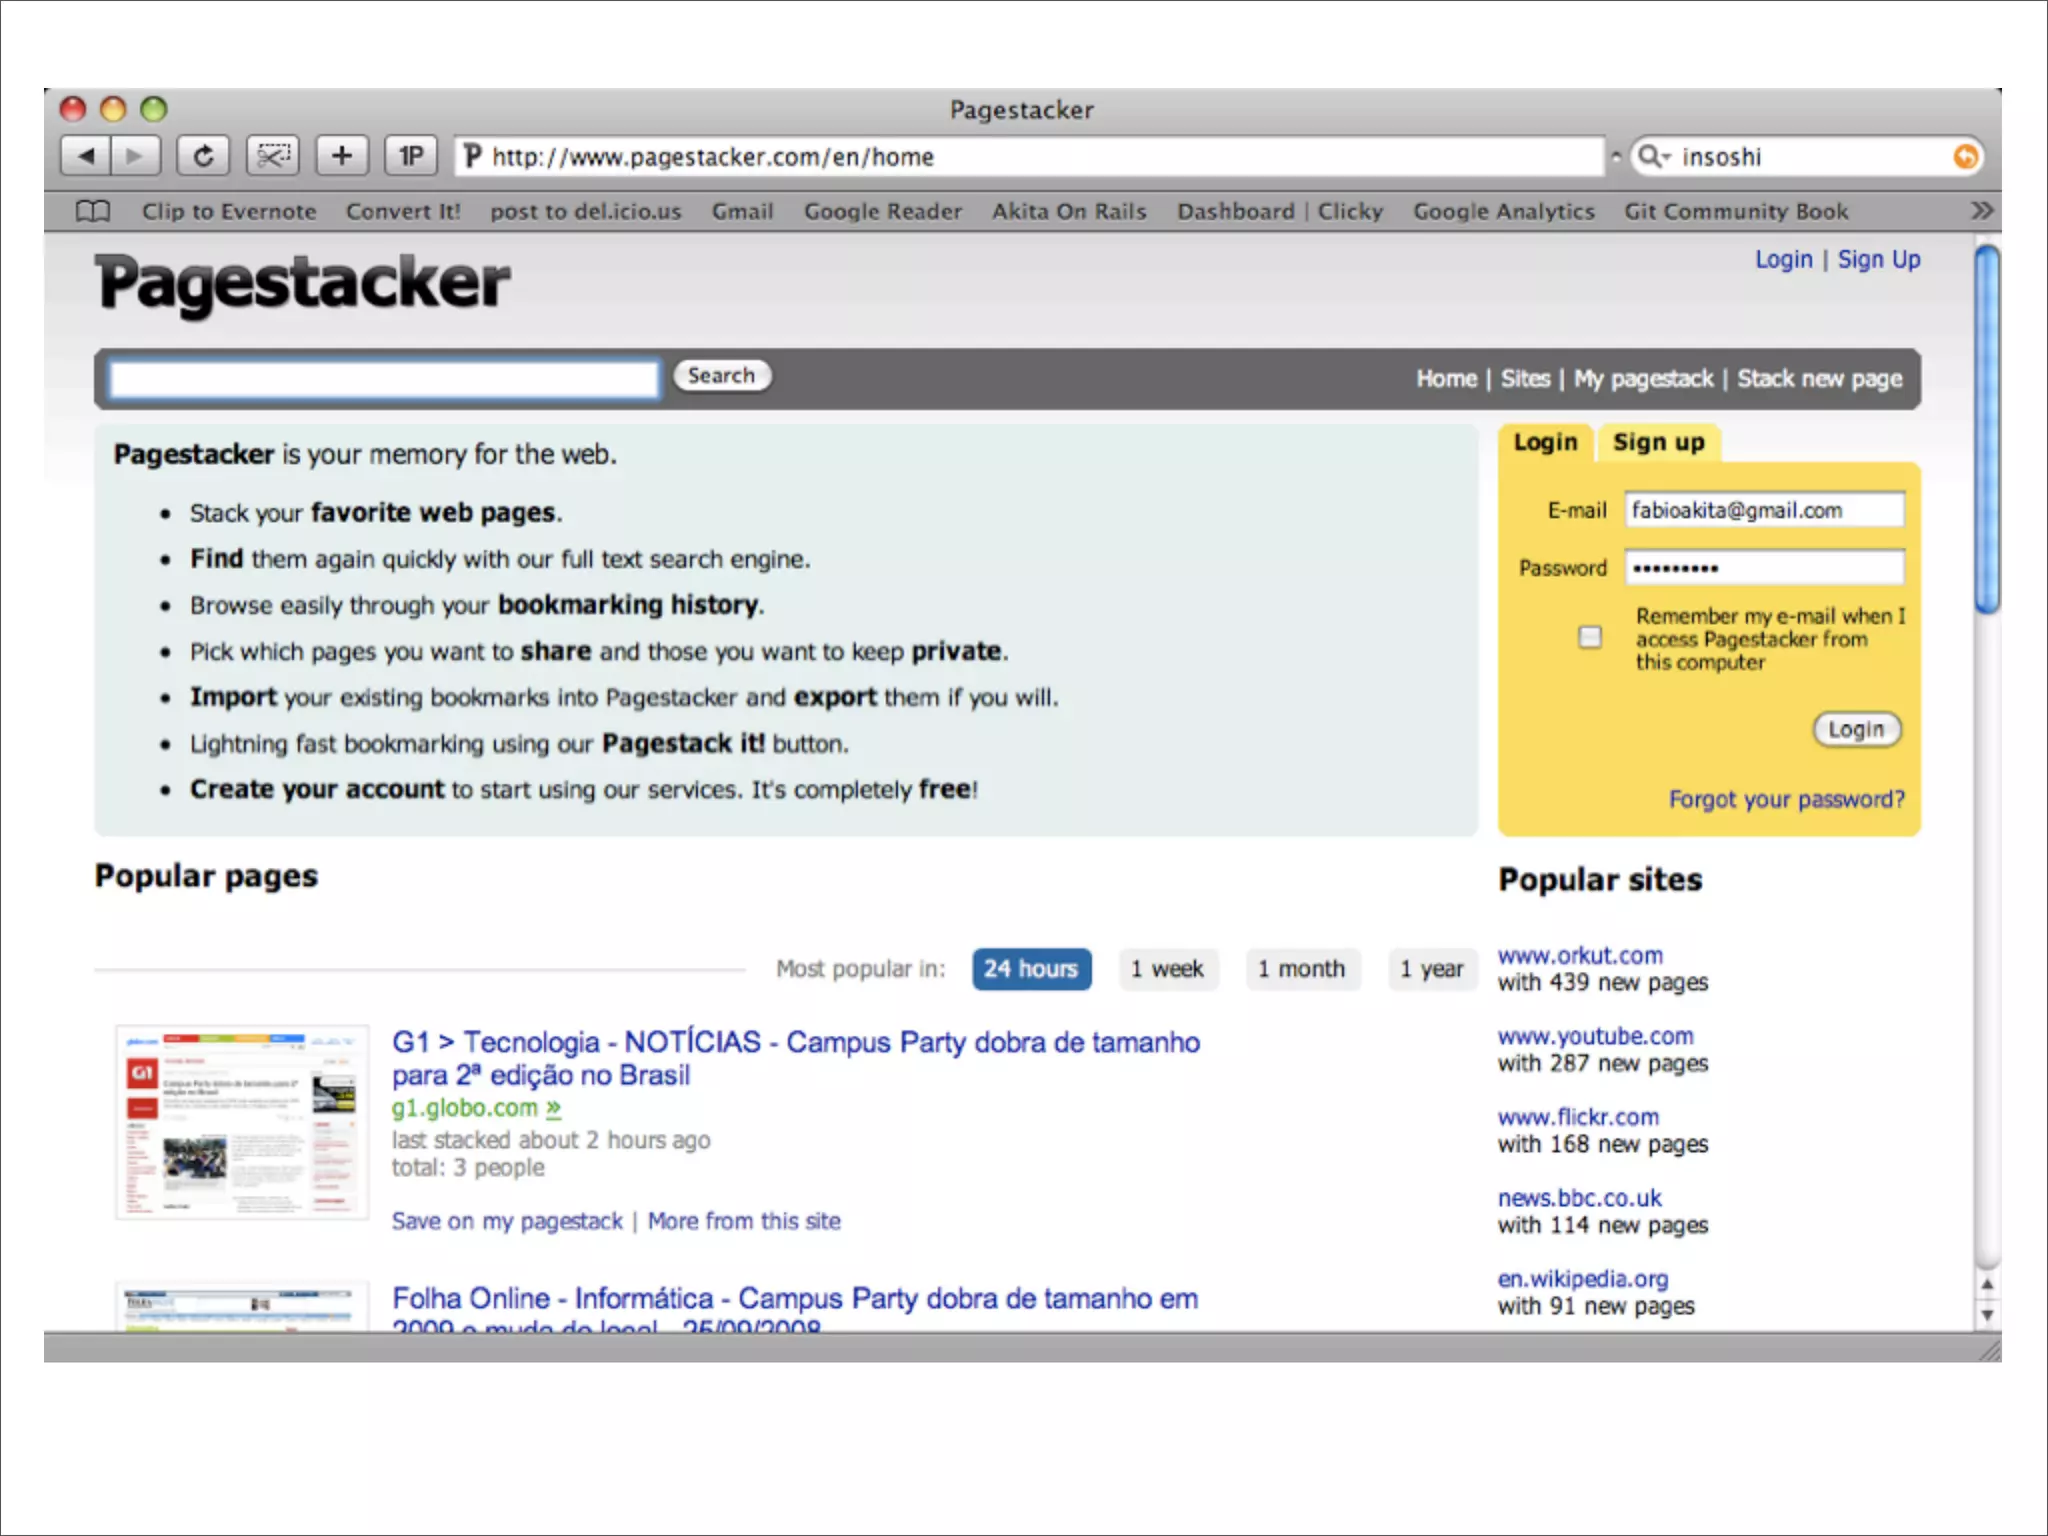This screenshot has width=2048, height=1536.
Task: Click the scrollbar down arrow
Action: click(x=1987, y=1315)
